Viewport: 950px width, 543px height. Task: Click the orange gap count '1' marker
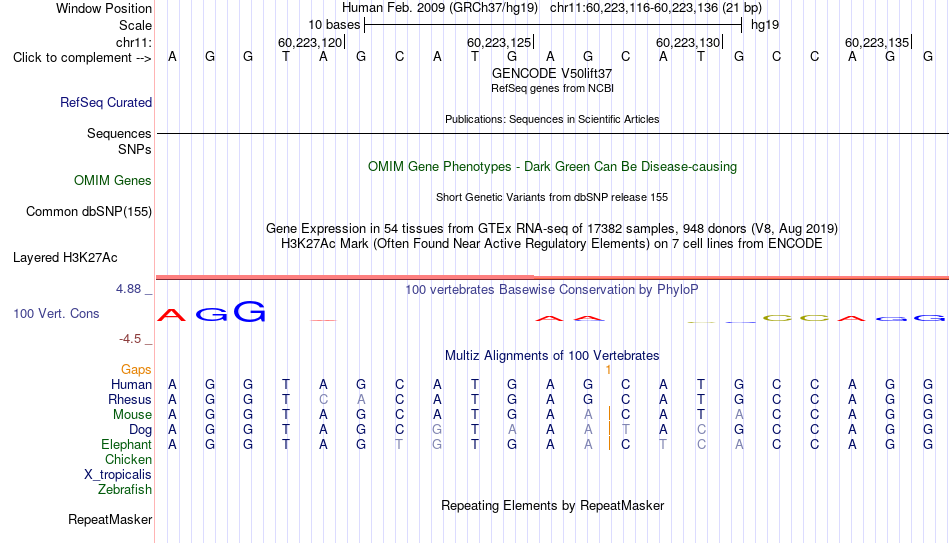pos(608,370)
